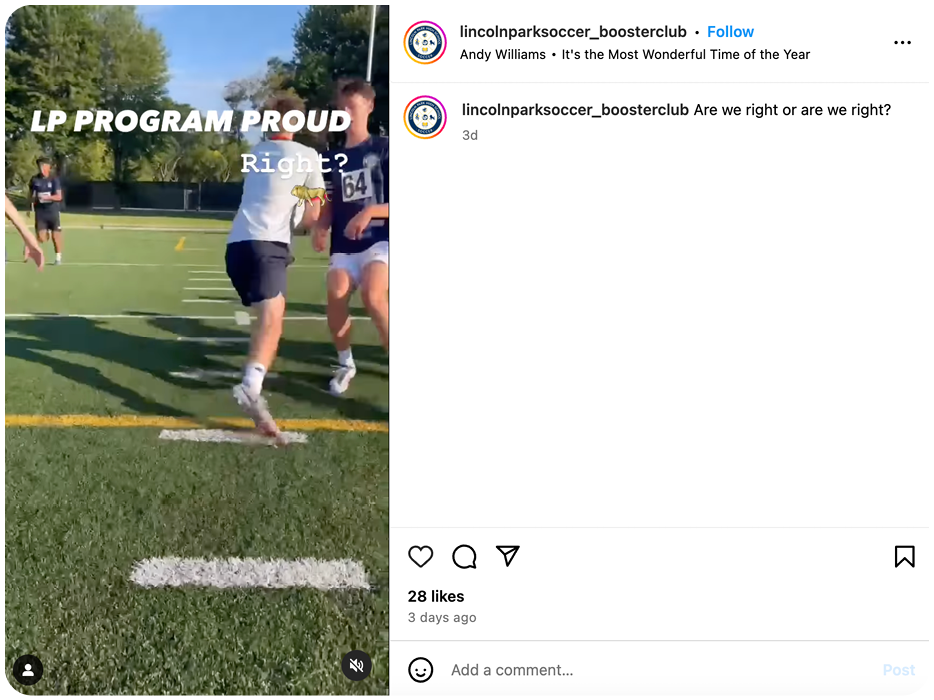
Task: Show tagged people via the person icon
Action: click(28, 670)
